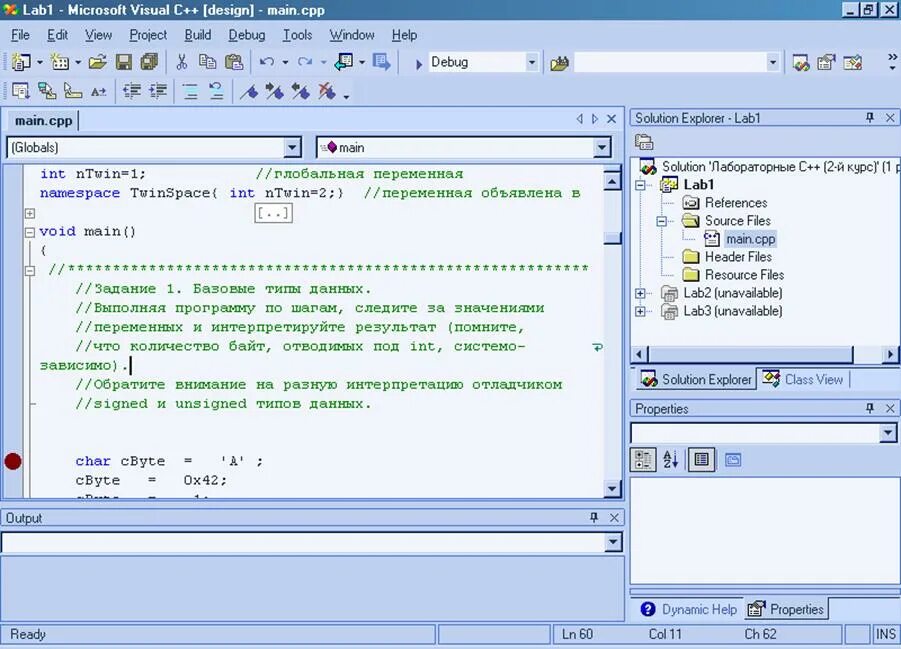Undo the last edit
The width and height of the screenshot is (901, 649).
267,62
